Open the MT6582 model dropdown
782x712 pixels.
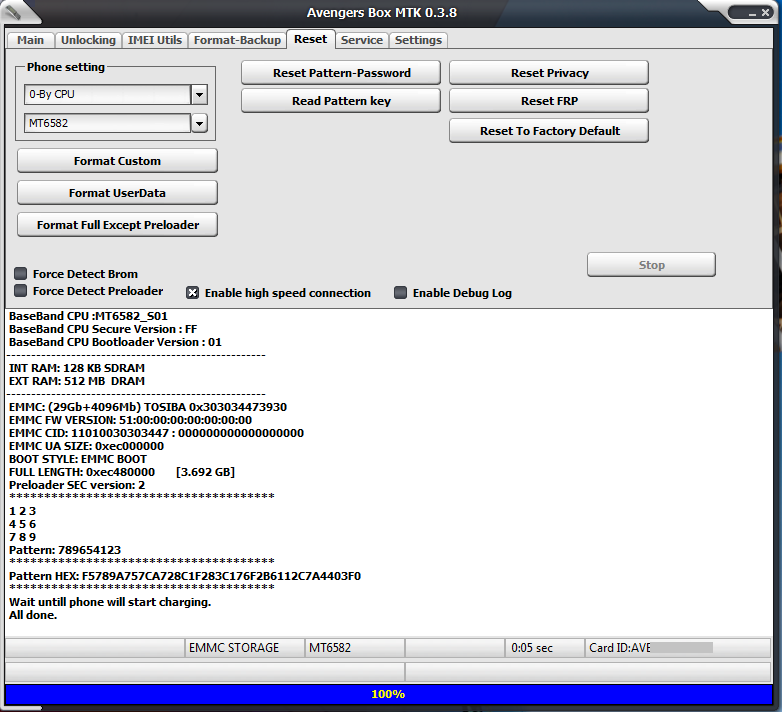point(199,123)
